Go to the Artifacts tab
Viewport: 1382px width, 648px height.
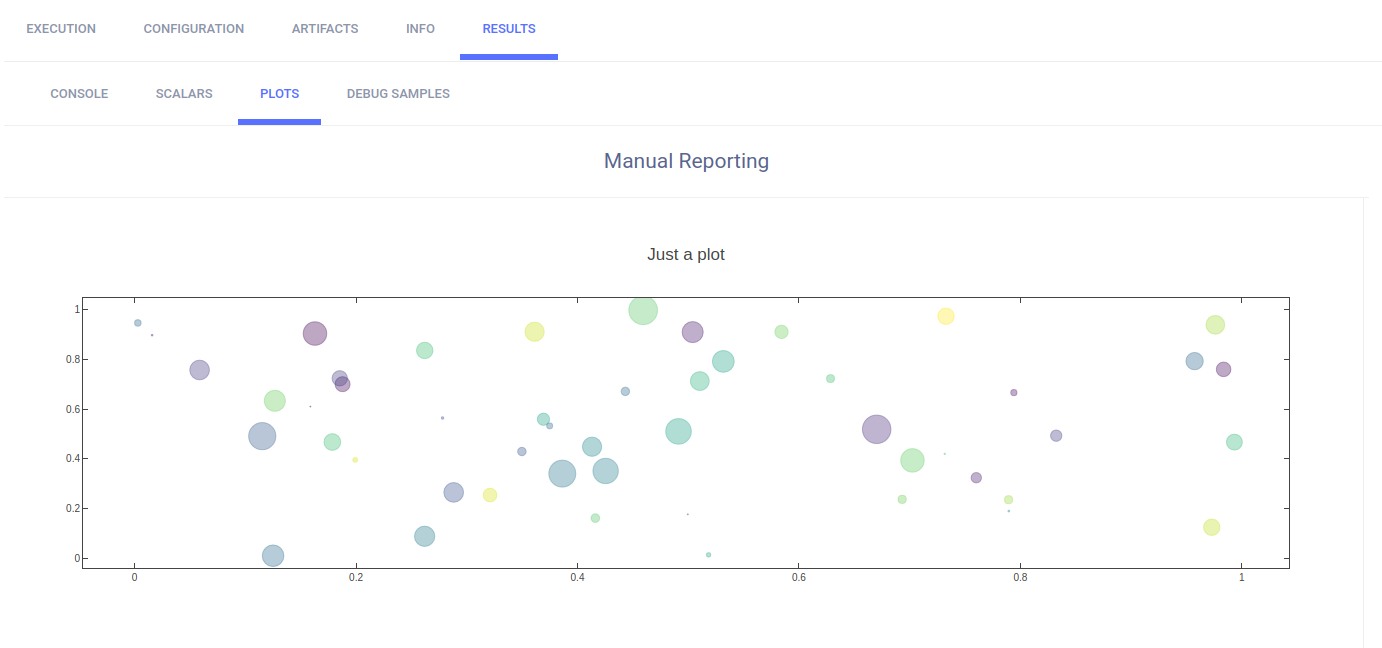pyautogui.click(x=325, y=29)
